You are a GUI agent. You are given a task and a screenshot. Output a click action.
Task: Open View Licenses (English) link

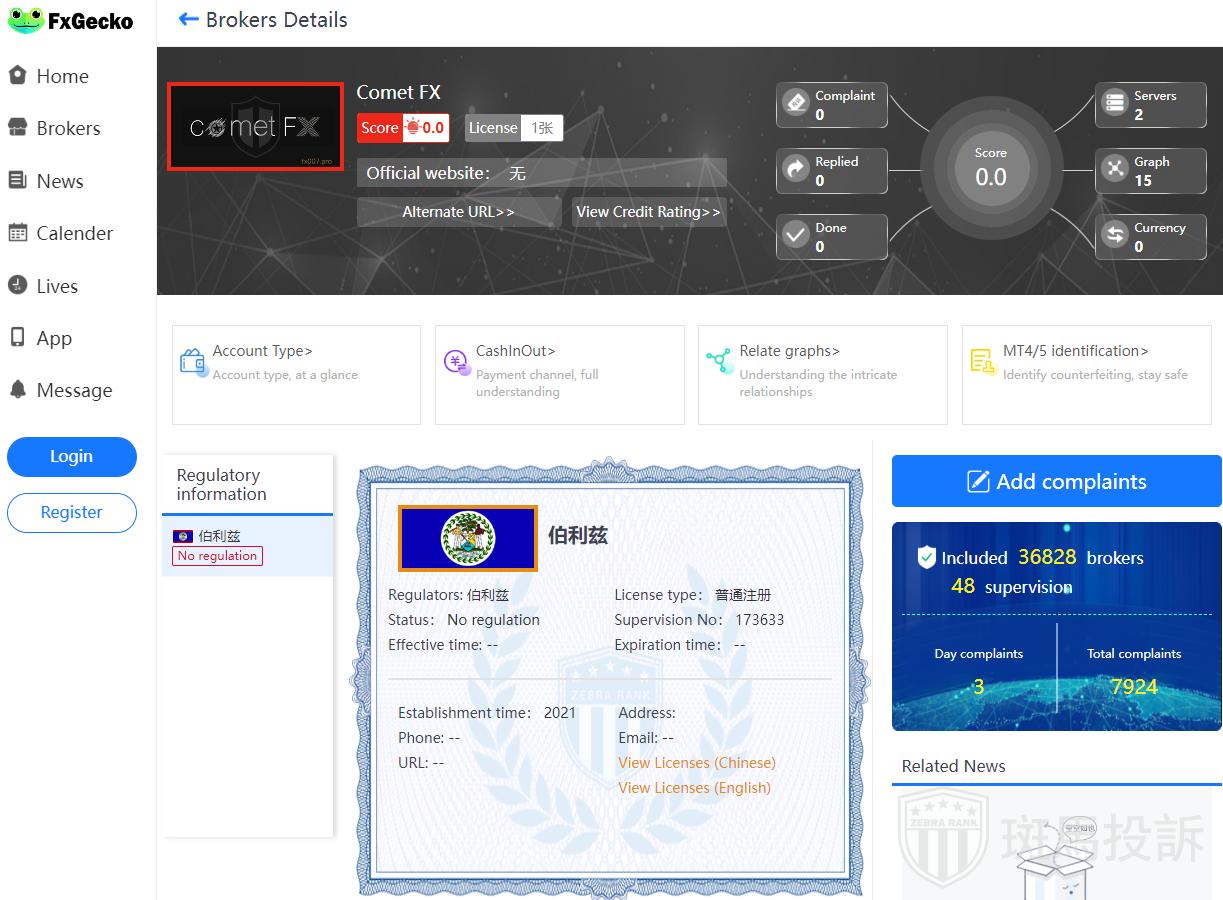click(x=694, y=788)
